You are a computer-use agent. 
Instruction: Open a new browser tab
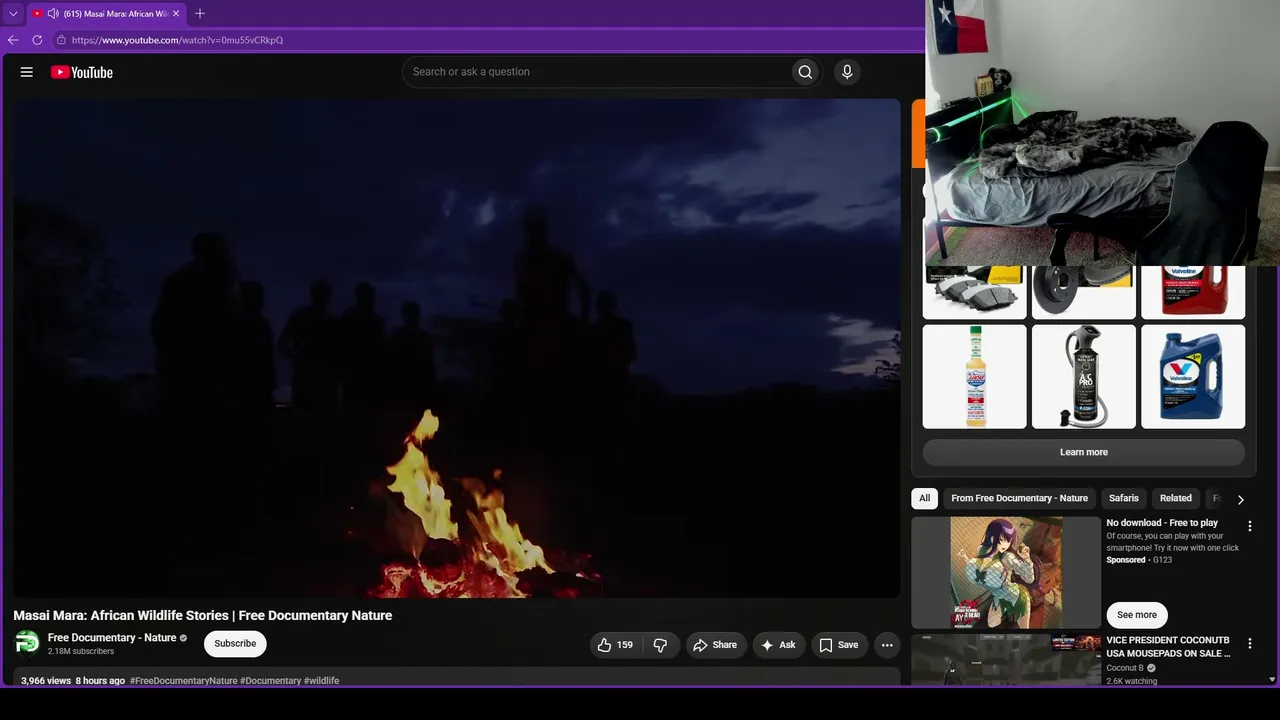click(x=200, y=14)
